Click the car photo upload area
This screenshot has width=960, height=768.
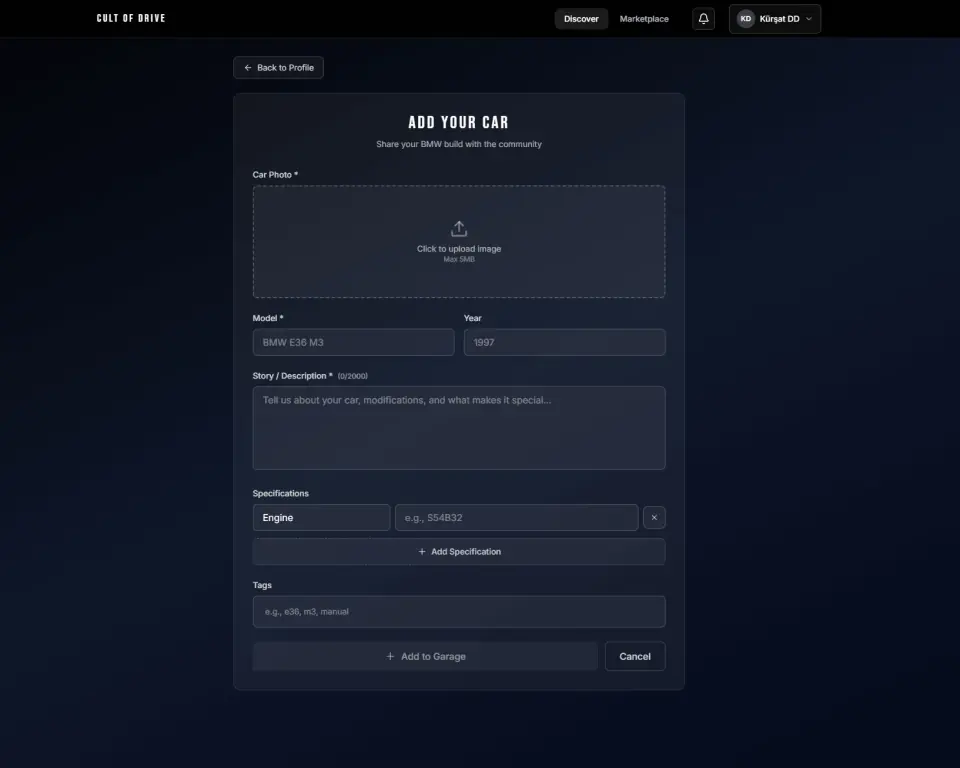point(459,241)
